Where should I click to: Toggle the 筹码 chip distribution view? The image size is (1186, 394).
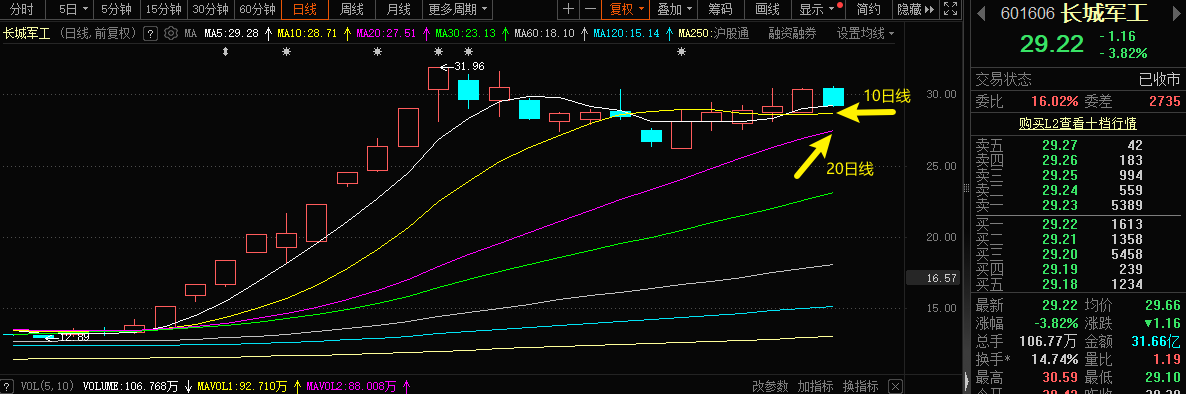click(x=719, y=10)
